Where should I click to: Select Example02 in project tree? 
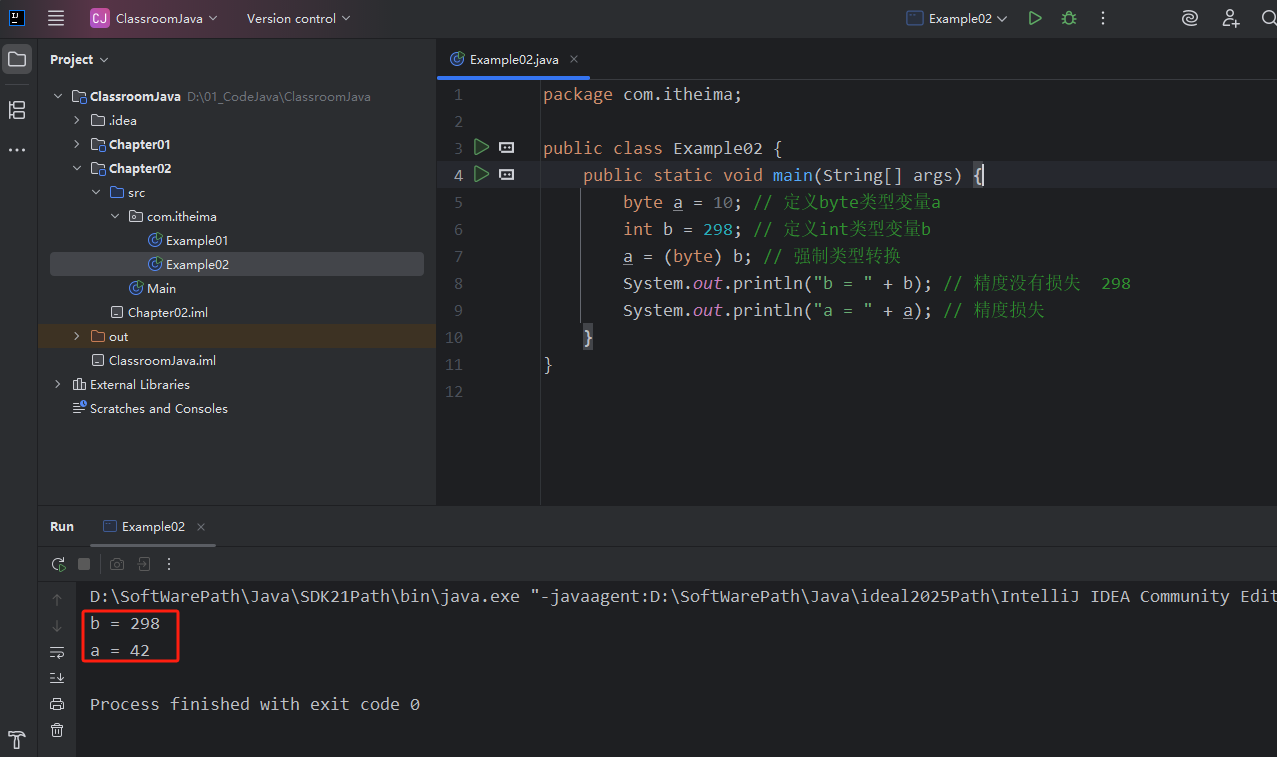[236, 265]
